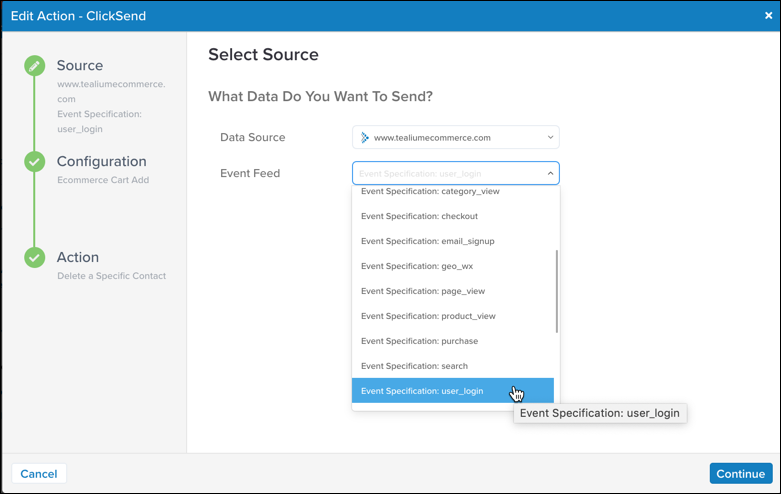781x494 pixels.
Task: Click the Continue button
Action: click(x=740, y=474)
